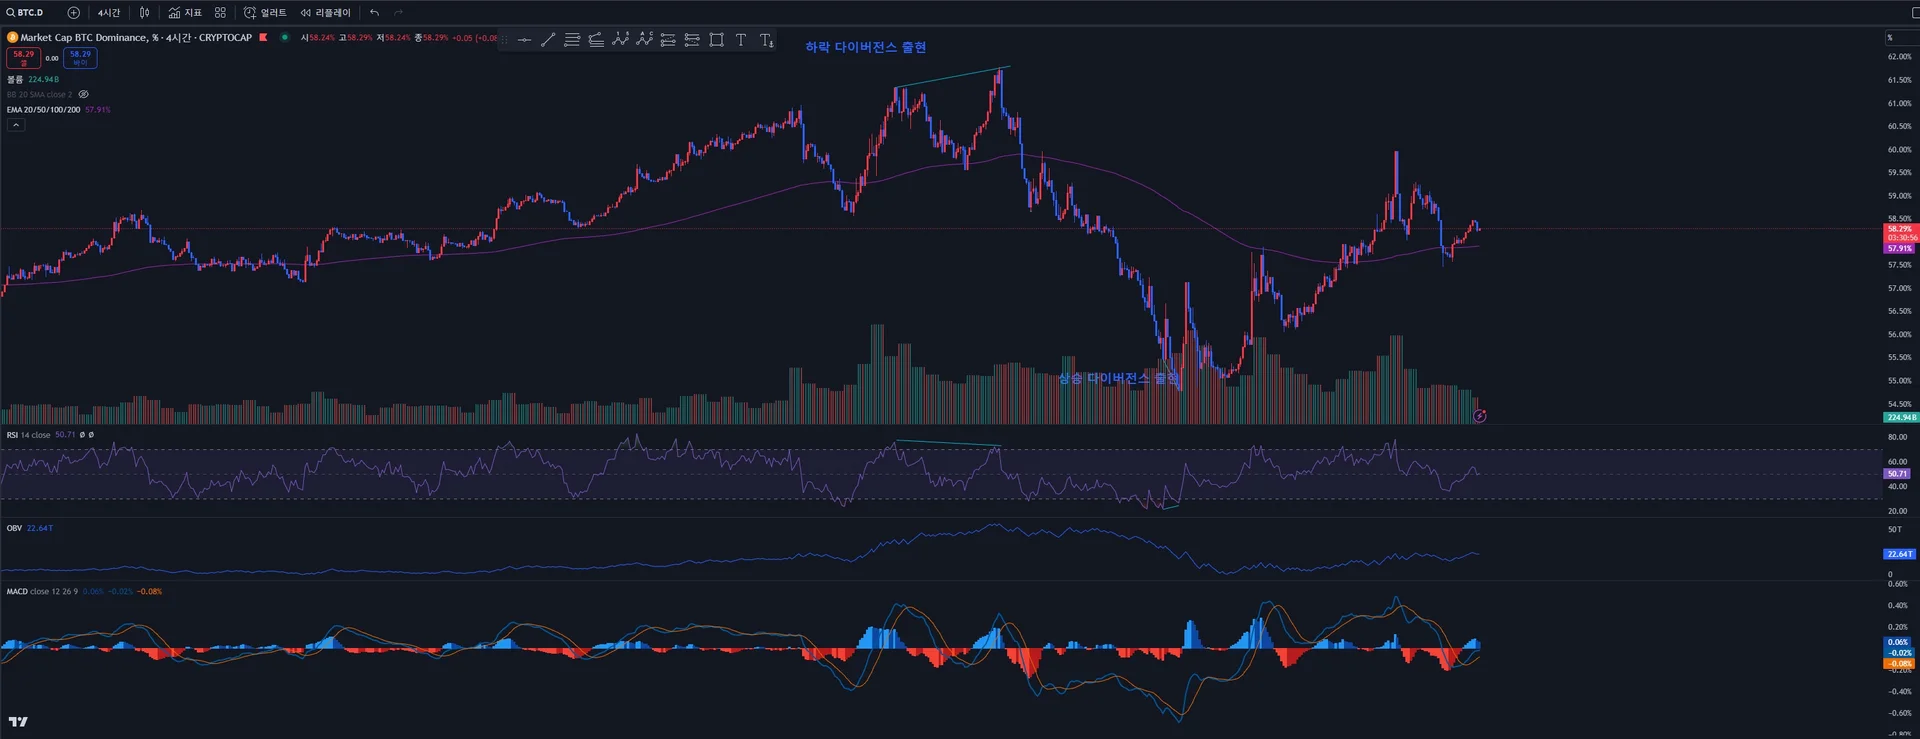Collapse the indicator legend list

pos(16,125)
